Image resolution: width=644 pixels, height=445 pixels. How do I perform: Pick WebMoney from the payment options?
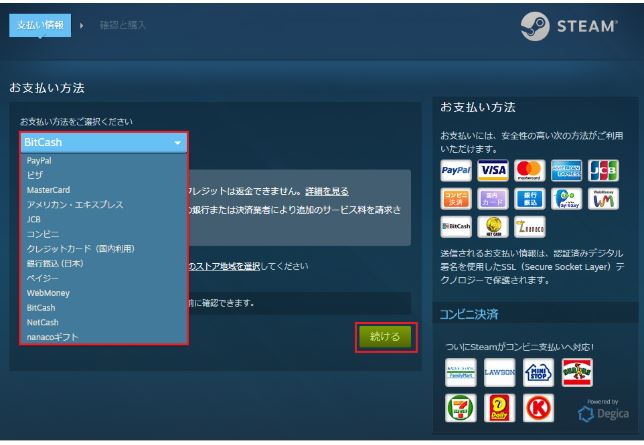tap(46, 293)
